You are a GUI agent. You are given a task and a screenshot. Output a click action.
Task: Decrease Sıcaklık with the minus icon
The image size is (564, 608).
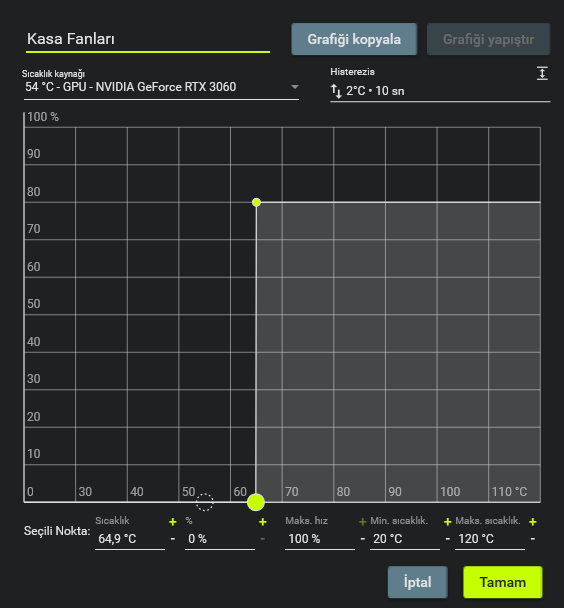tap(173, 539)
